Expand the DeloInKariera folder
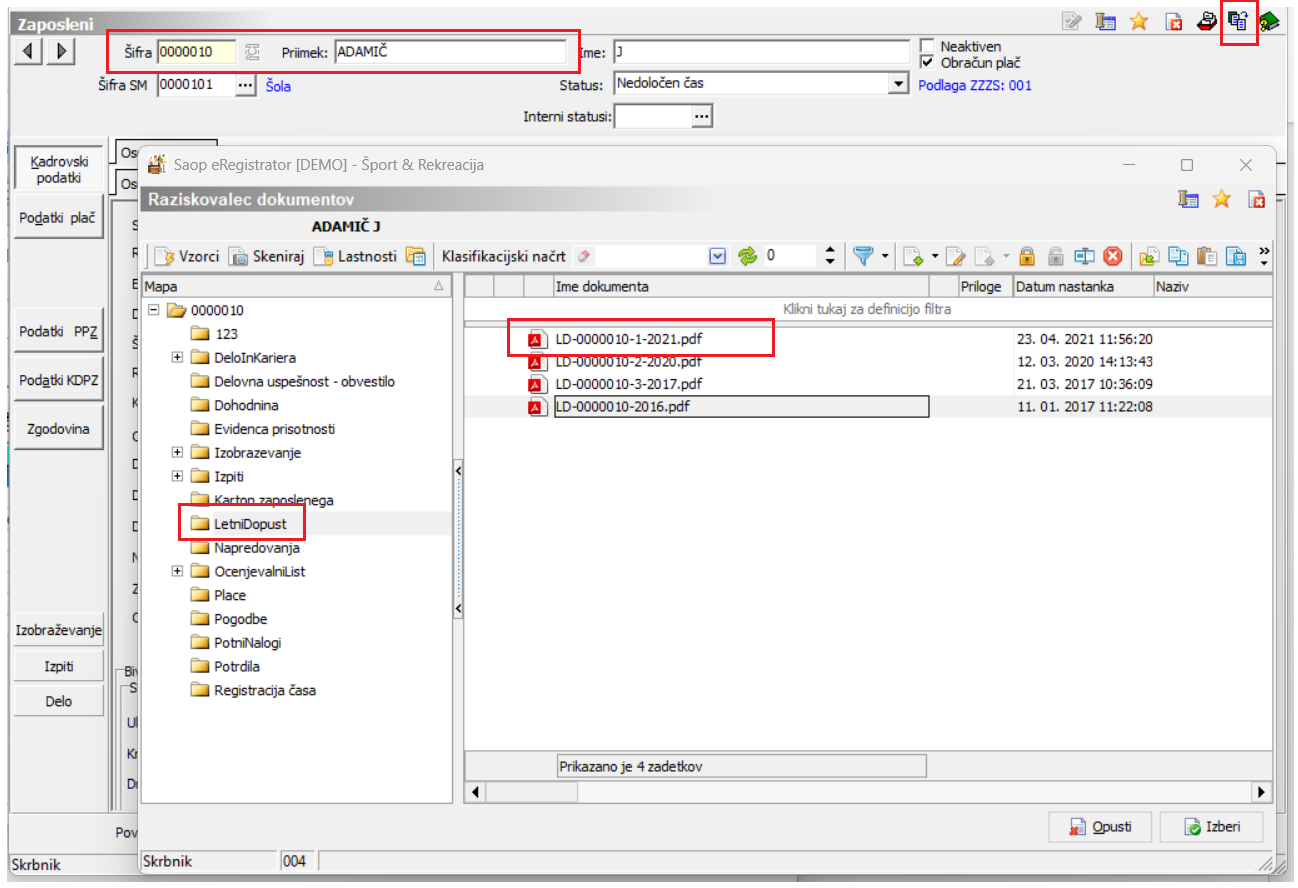 178,357
